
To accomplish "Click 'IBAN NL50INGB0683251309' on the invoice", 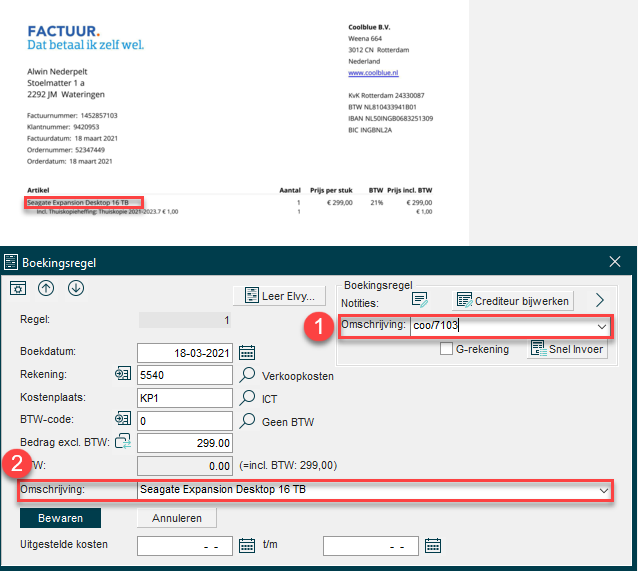I will [x=391, y=118].
